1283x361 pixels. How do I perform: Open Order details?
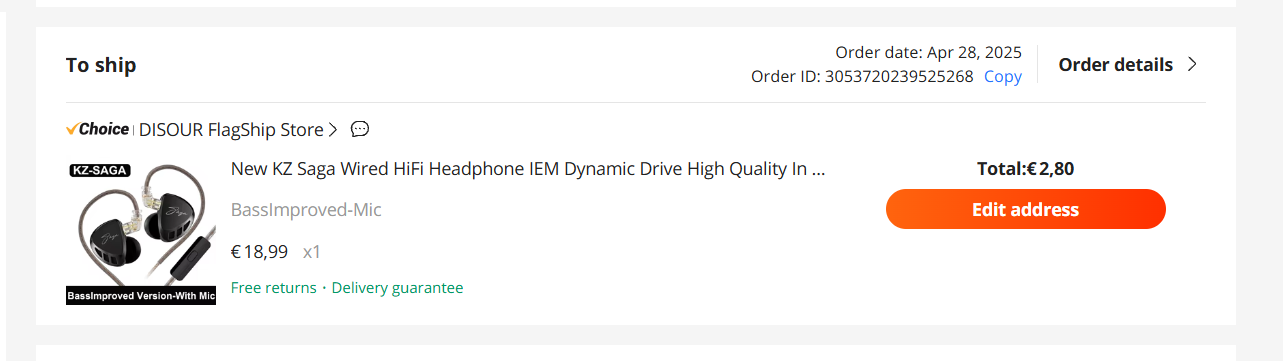[1115, 65]
